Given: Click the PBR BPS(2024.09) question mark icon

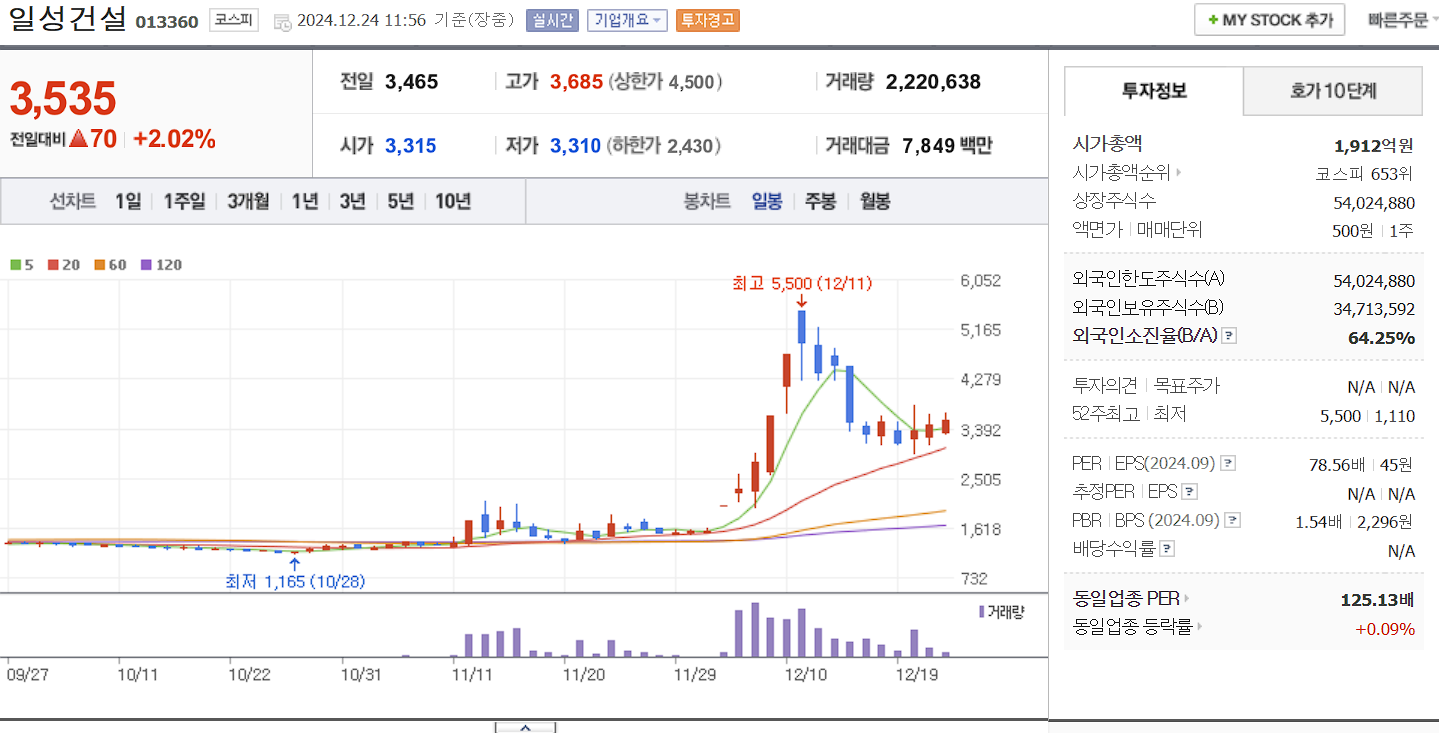Looking at the screenshot, I should click(1232, 520).
